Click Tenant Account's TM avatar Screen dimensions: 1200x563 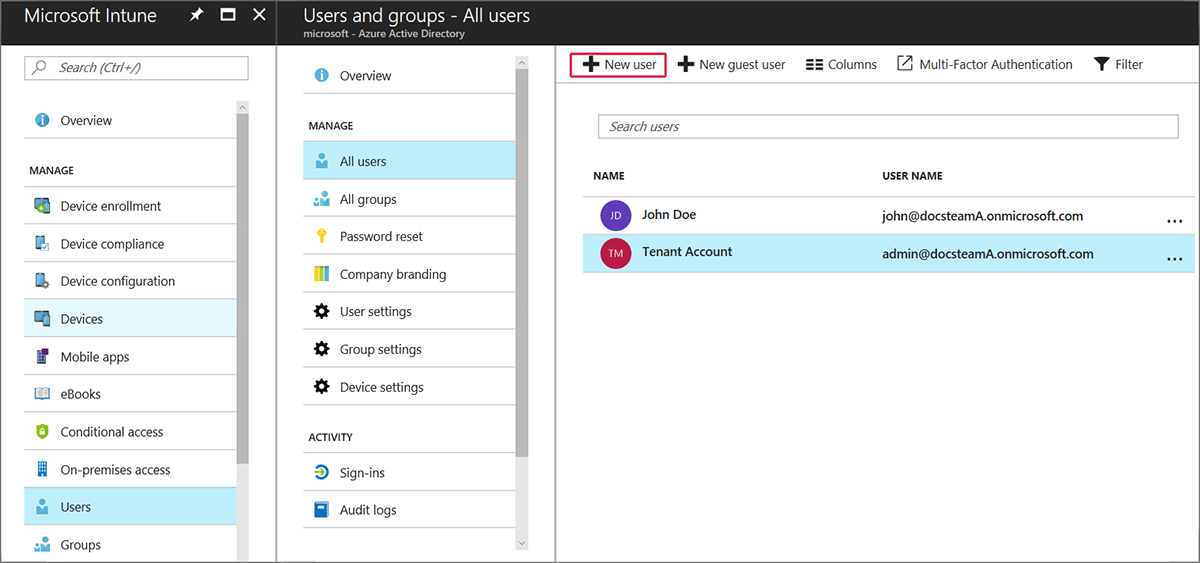click(x=615, y=253)
